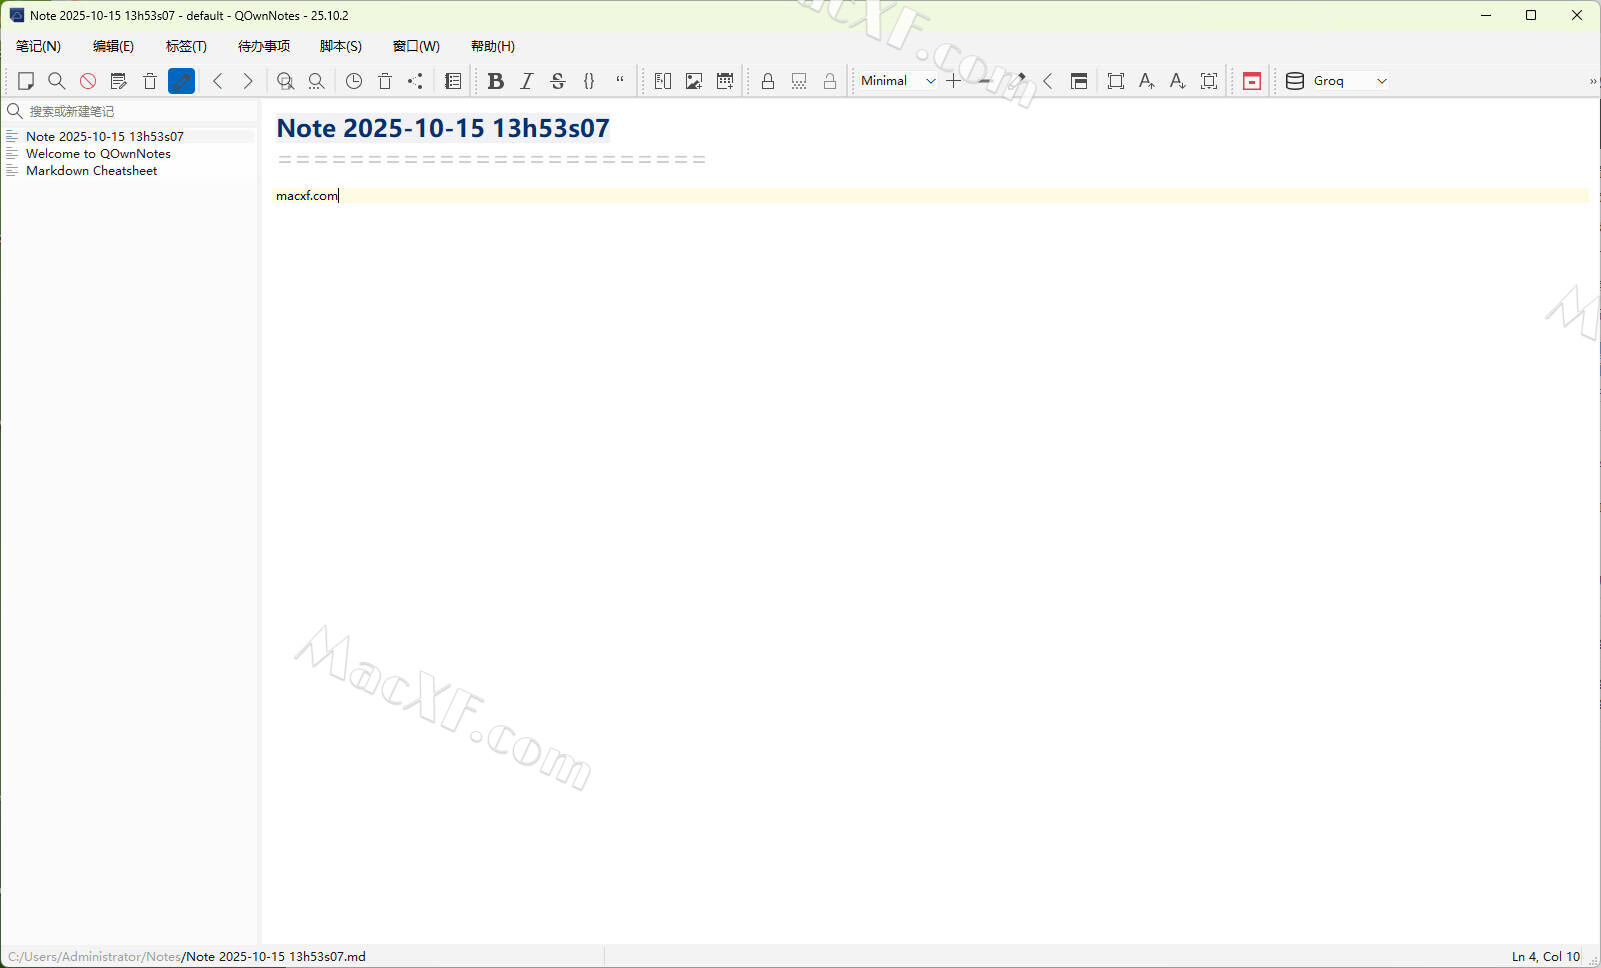
Task: Insert code block with braces icon
Action: coord(589,81)
